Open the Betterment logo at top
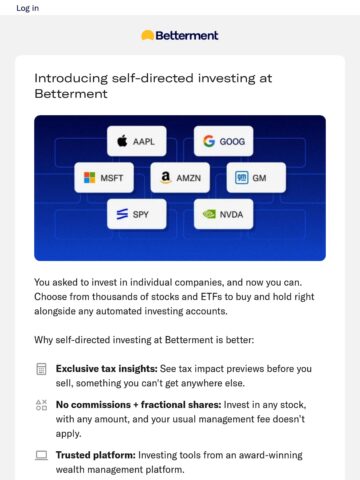 180,35
